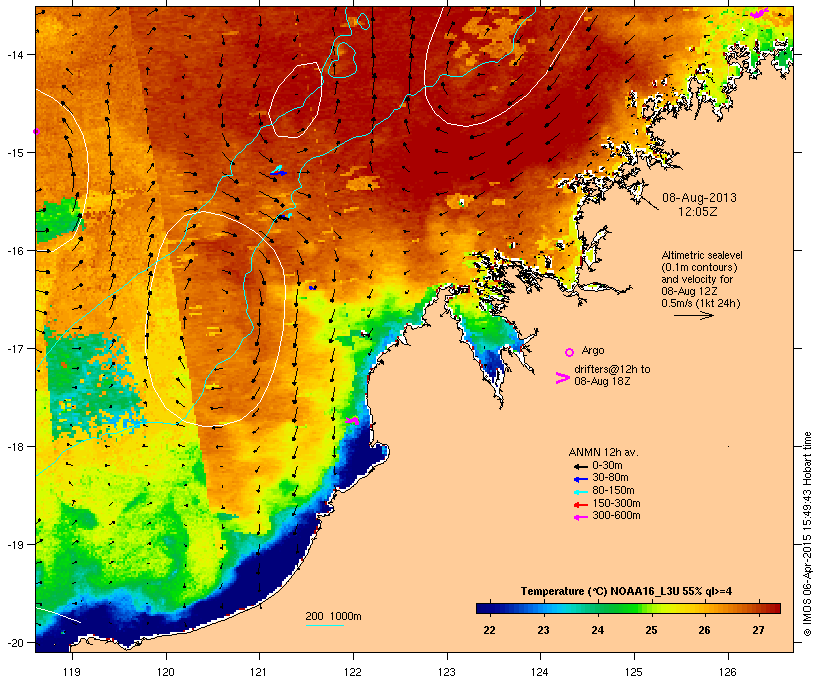Click the latitude axis label -14
The width and height of the screenshot is (820, 680).
click(x=14, y=54)
